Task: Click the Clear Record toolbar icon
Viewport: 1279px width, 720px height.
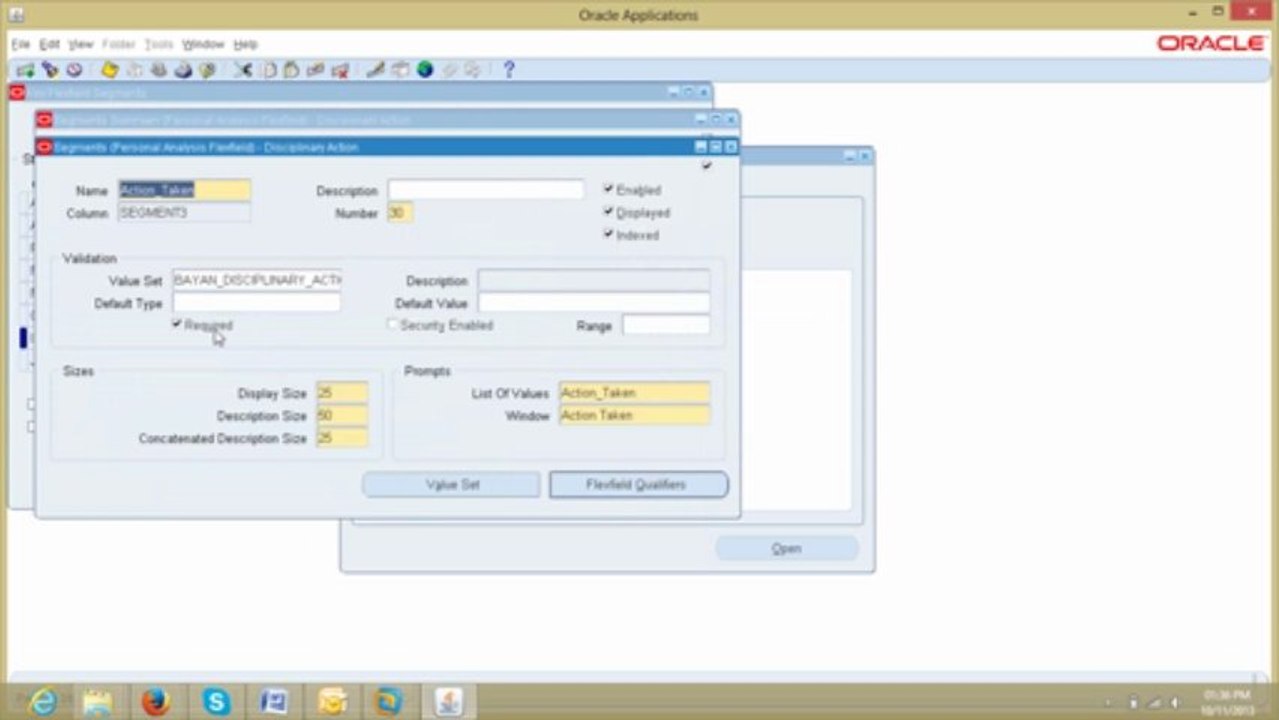Action: (316, 70)
